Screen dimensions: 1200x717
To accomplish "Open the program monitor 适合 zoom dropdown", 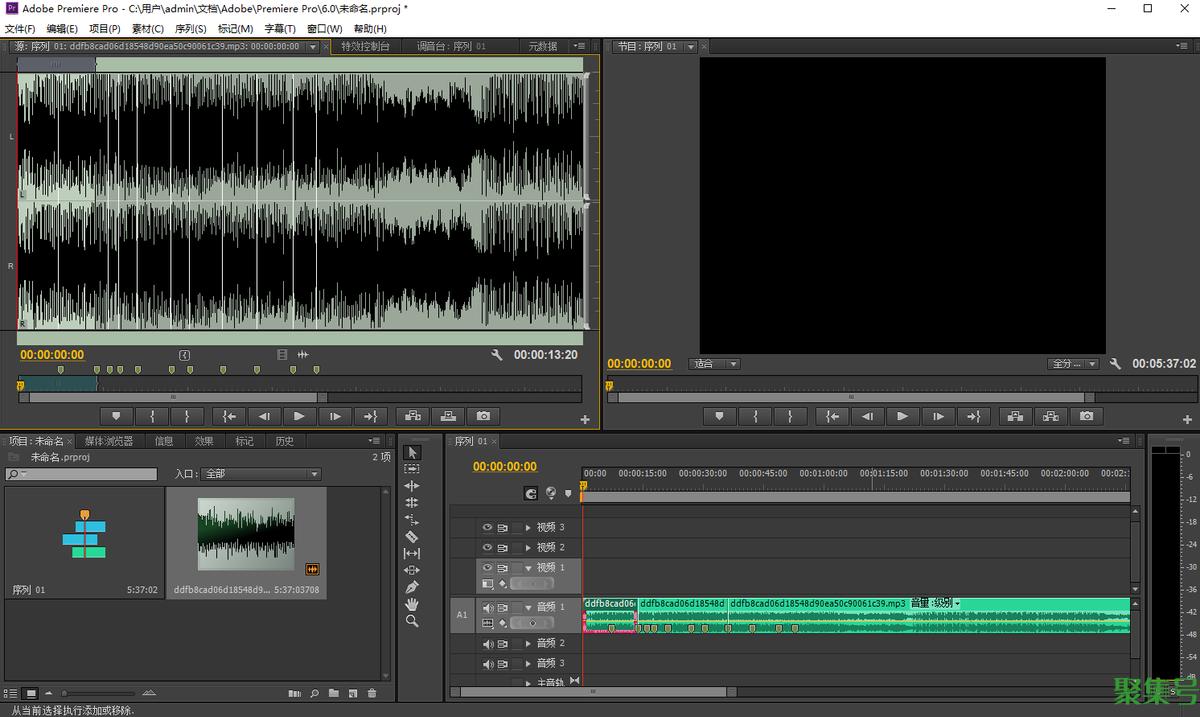I will pos(716,364).
